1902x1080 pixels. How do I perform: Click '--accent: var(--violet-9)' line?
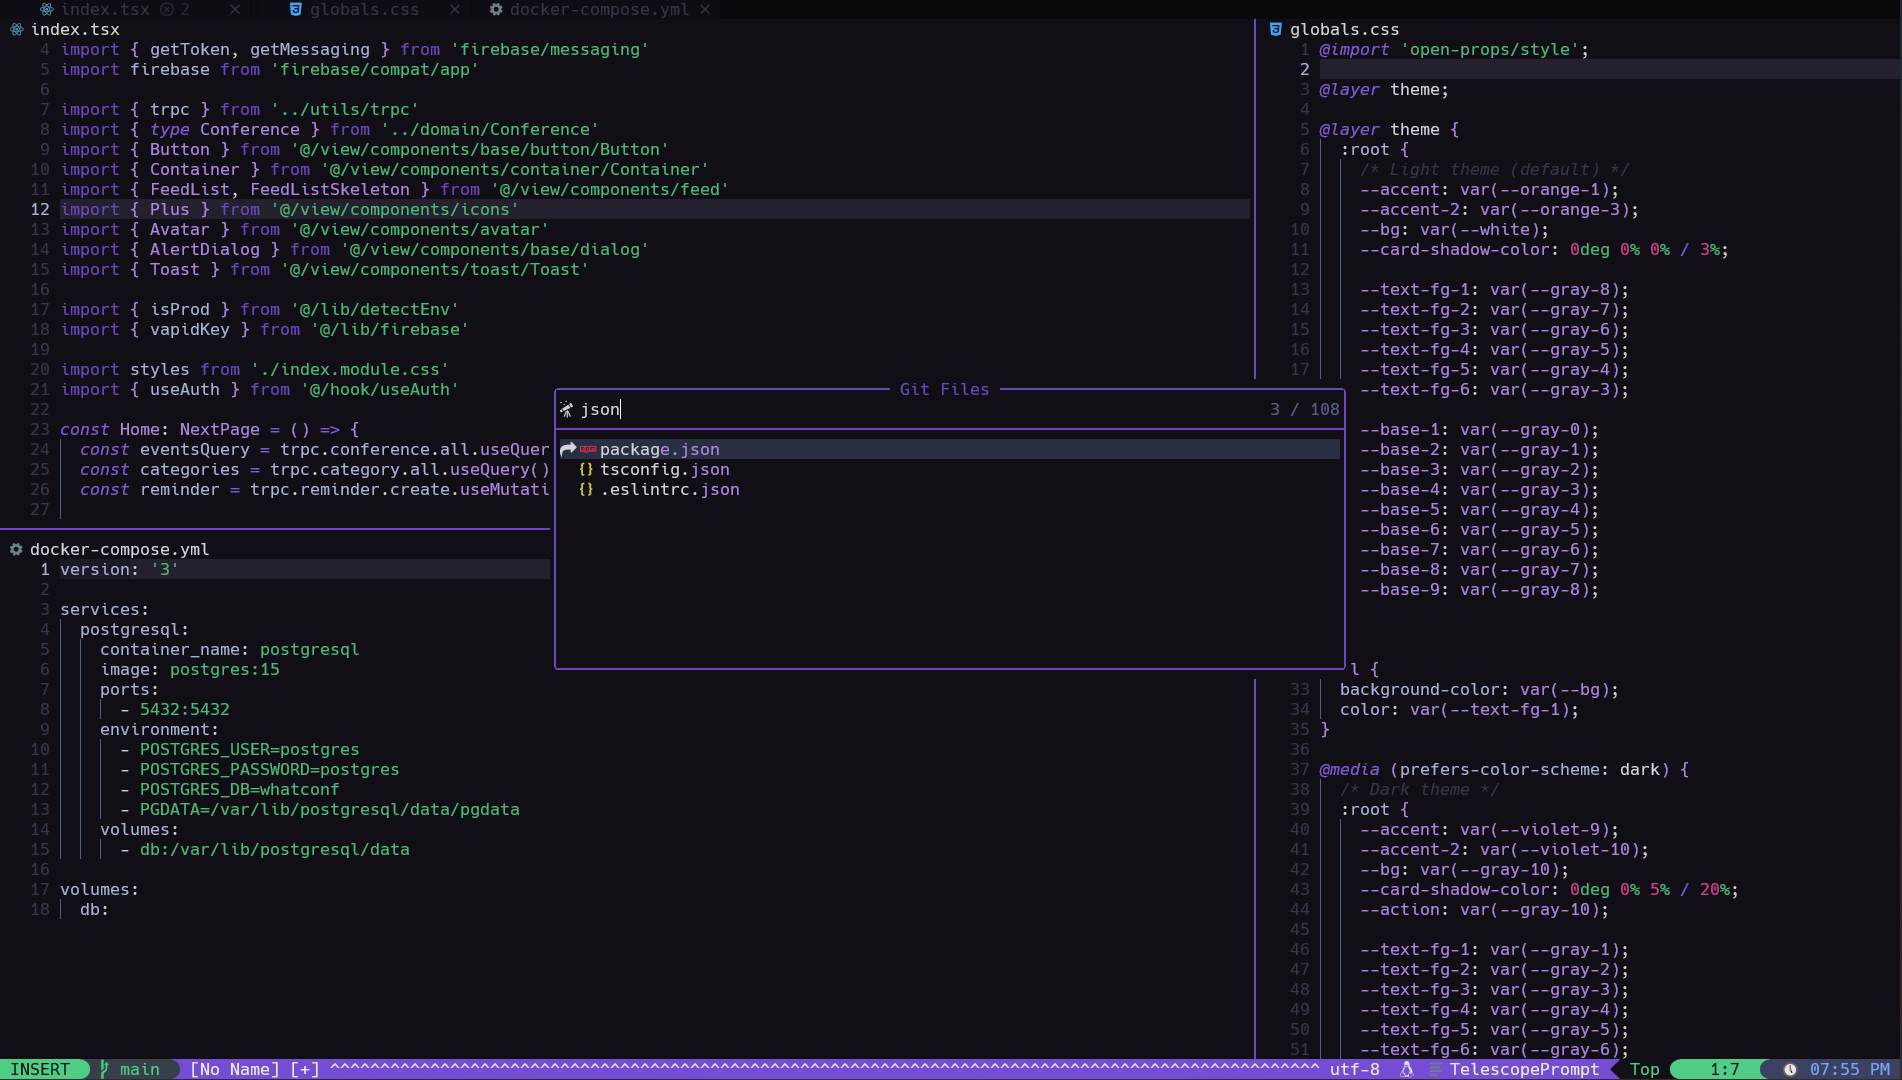pos(1489,829)
